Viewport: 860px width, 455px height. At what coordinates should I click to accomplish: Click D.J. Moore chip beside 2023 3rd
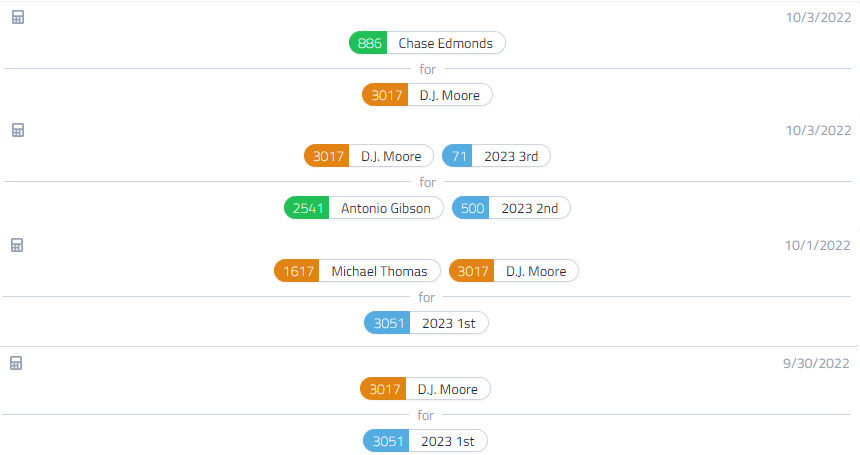(x=369, y=156)
